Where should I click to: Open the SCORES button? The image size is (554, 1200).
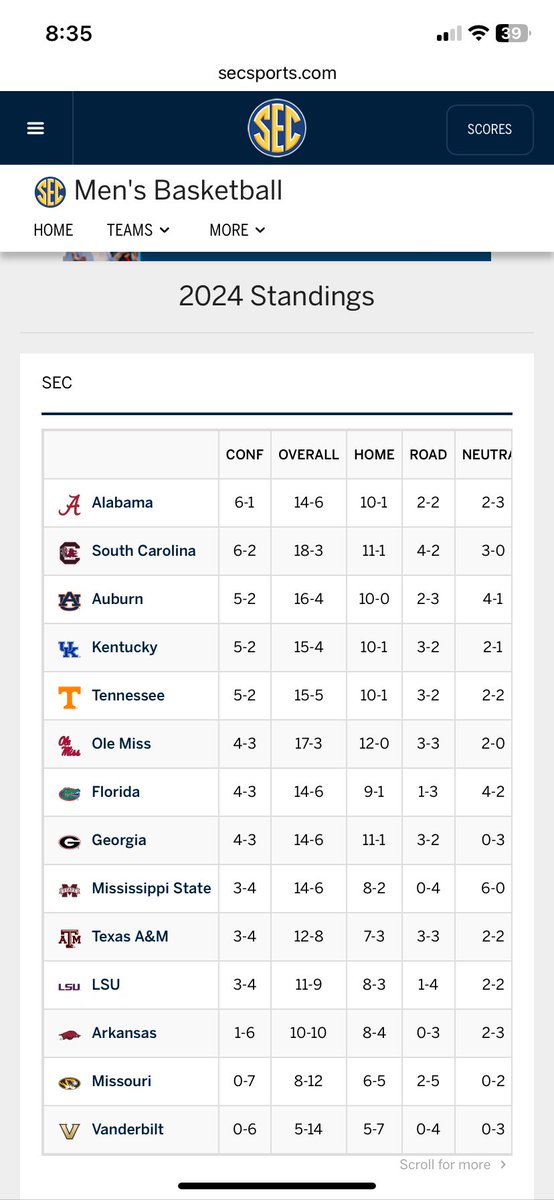tap(490, 129)
